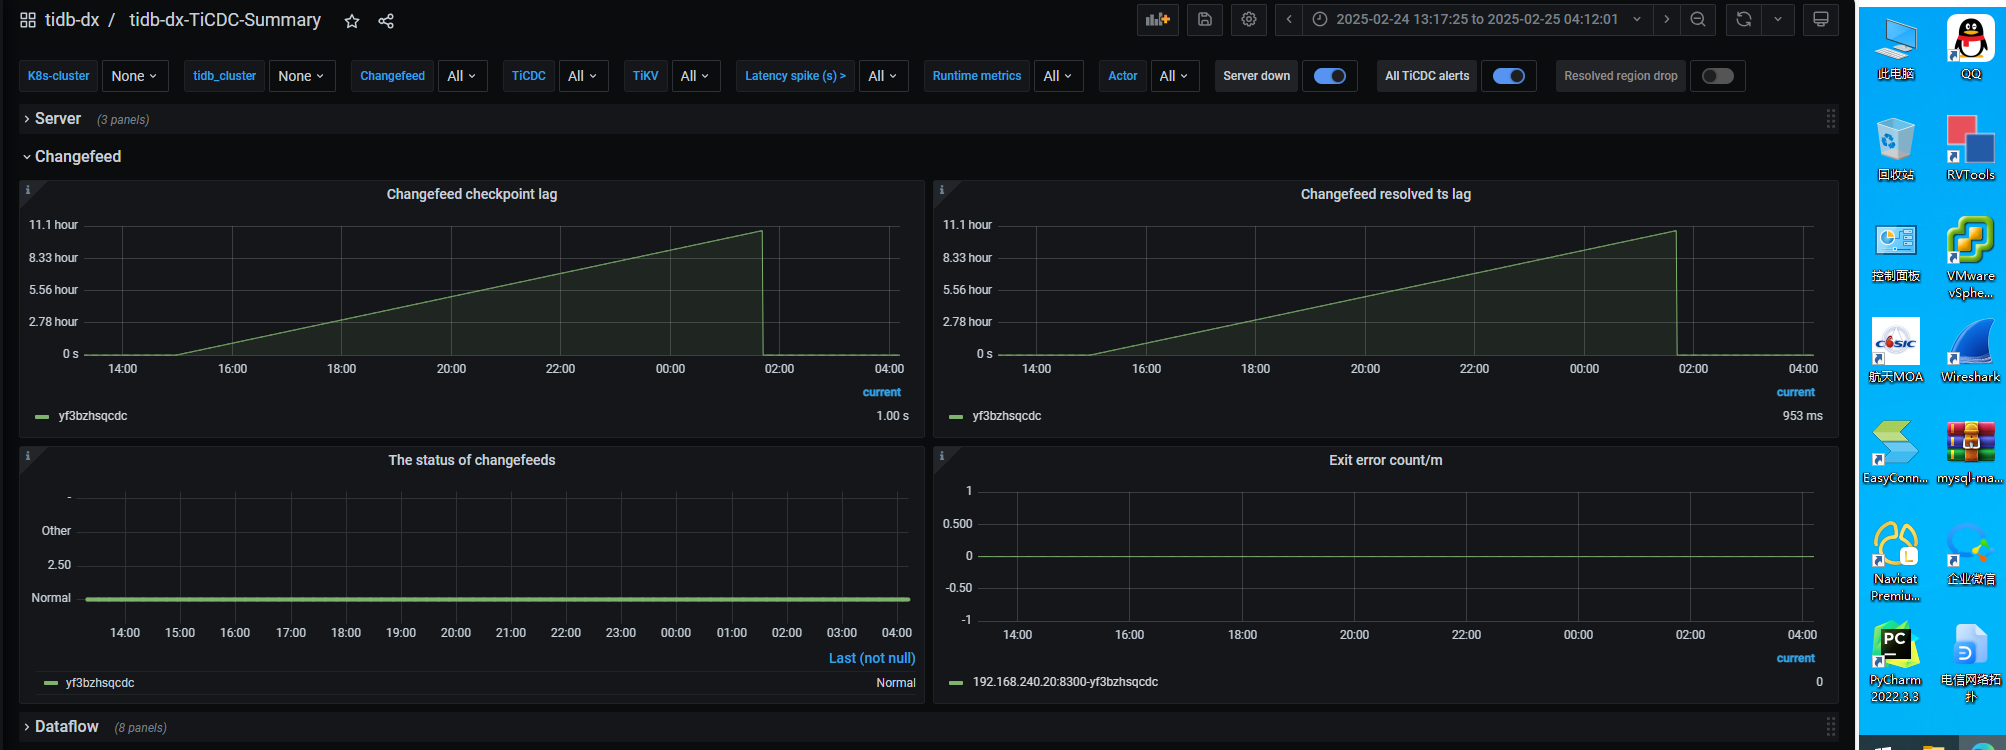Click yf3bzhsqcdc legend color in checkpoint lag

tap(42, 417)
